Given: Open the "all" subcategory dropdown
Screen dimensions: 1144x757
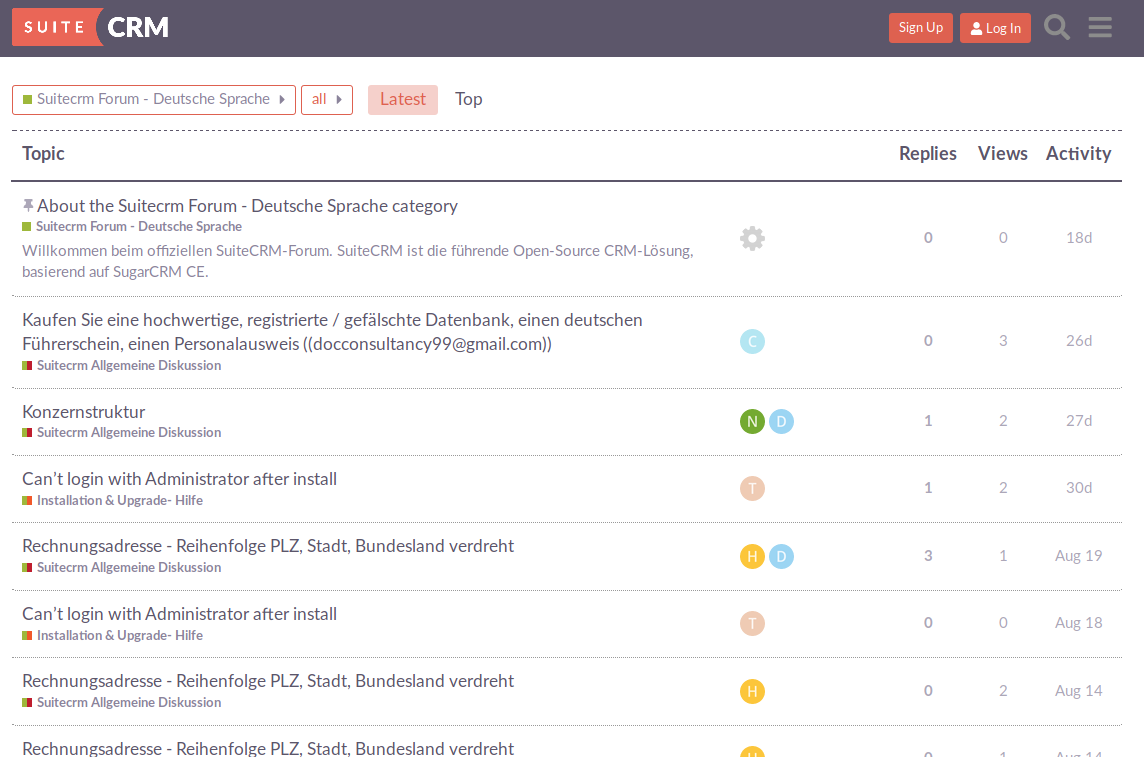Looking at the screenshot, I should [x=327, y=99].
